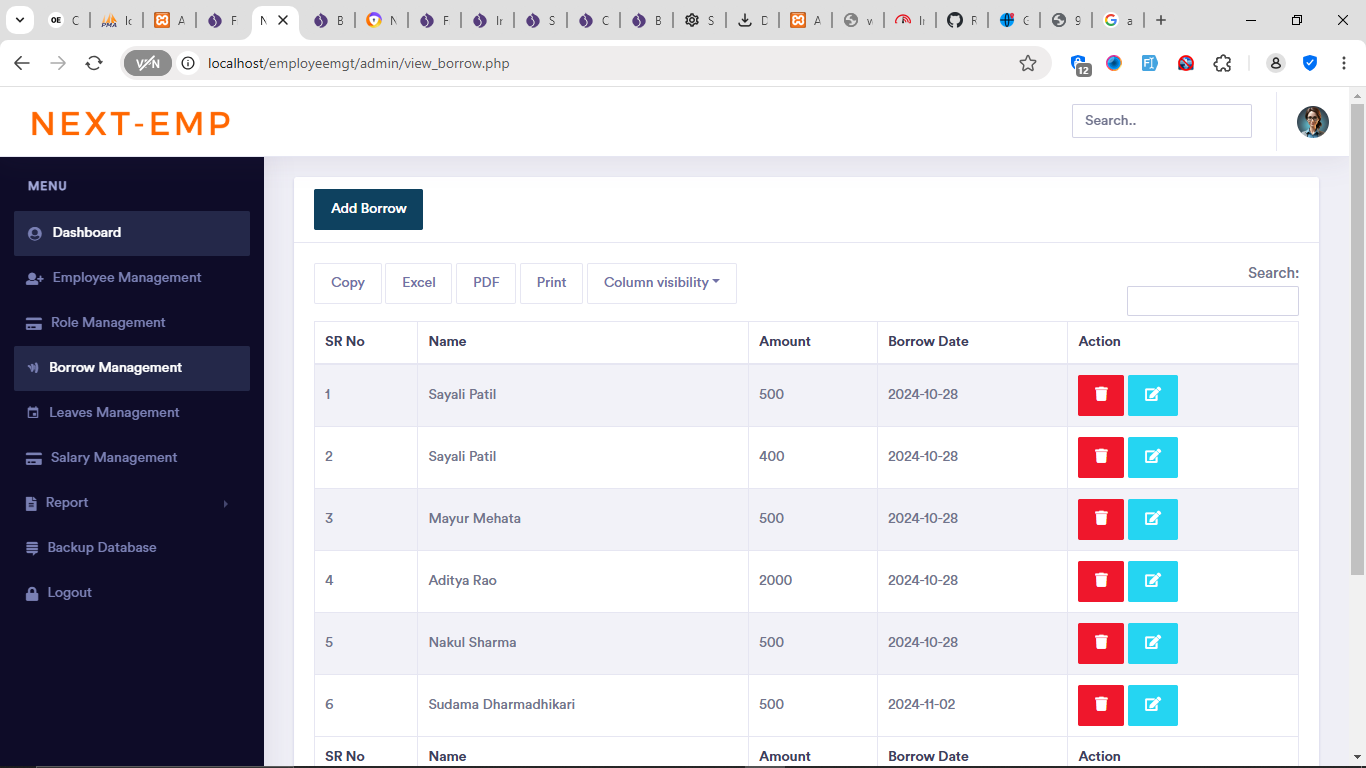Delete Nakul Sharma's borrow record
Screen dimensions: 1366x768
(x=1100, y=643)
